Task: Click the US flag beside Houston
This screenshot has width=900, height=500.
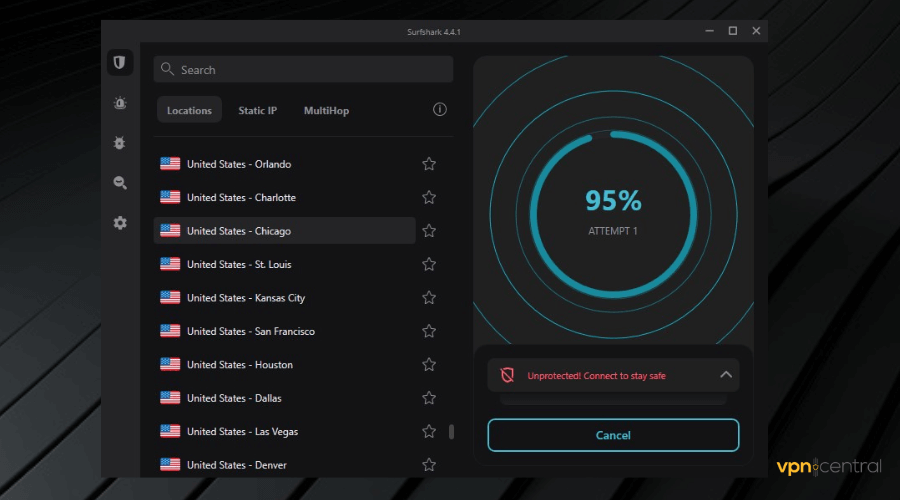Action: 170,364
